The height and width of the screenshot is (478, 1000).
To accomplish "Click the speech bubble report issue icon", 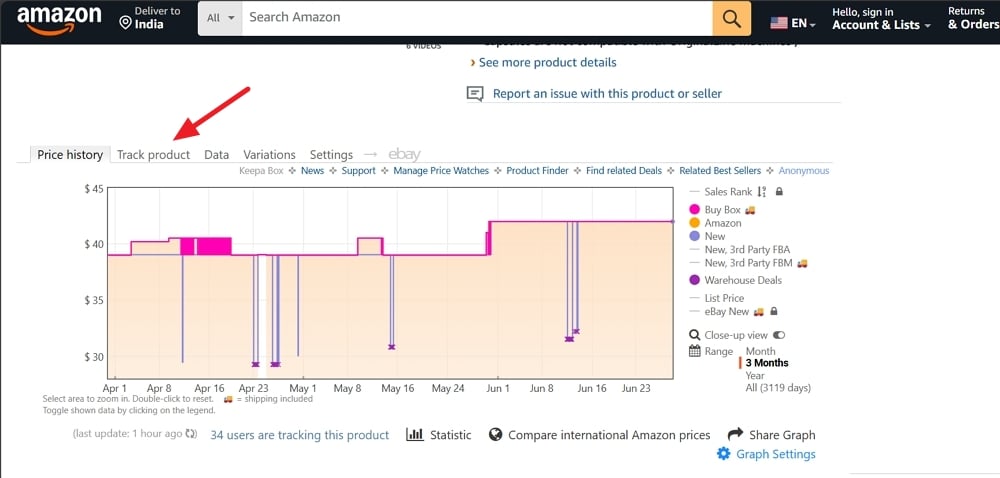I will click(475, 94).
